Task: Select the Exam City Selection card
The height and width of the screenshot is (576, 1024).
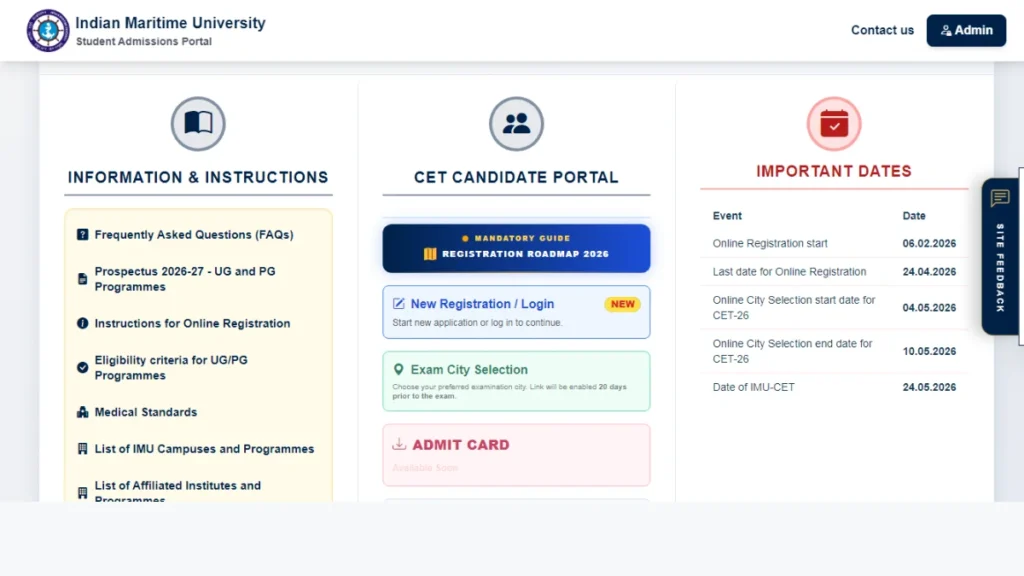Action: [x=516, y=381]
